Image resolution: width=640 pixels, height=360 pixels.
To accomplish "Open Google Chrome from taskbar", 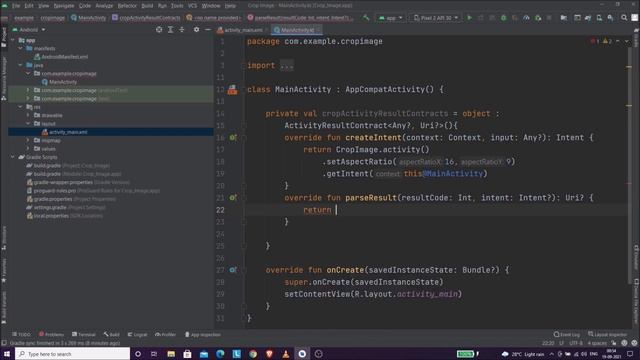I will (253, 354).
